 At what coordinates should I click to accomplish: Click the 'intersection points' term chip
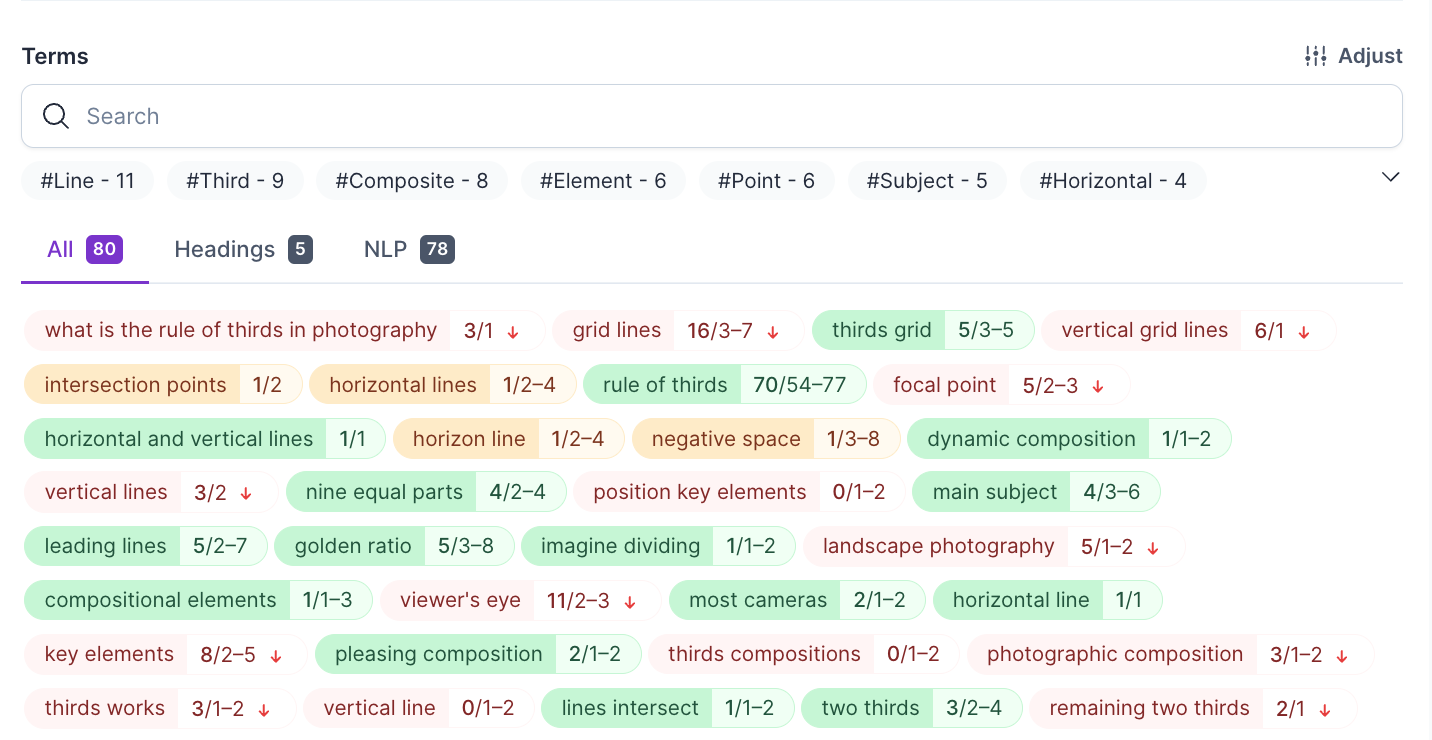pyautogui.click(x=135, y=385)
